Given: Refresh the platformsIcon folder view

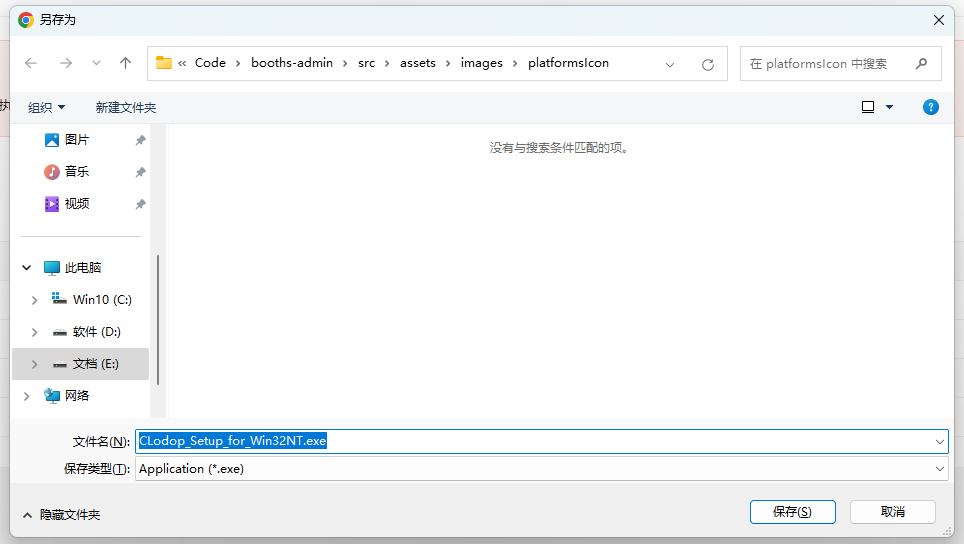Looking at the screenshot, I should 708,65.
